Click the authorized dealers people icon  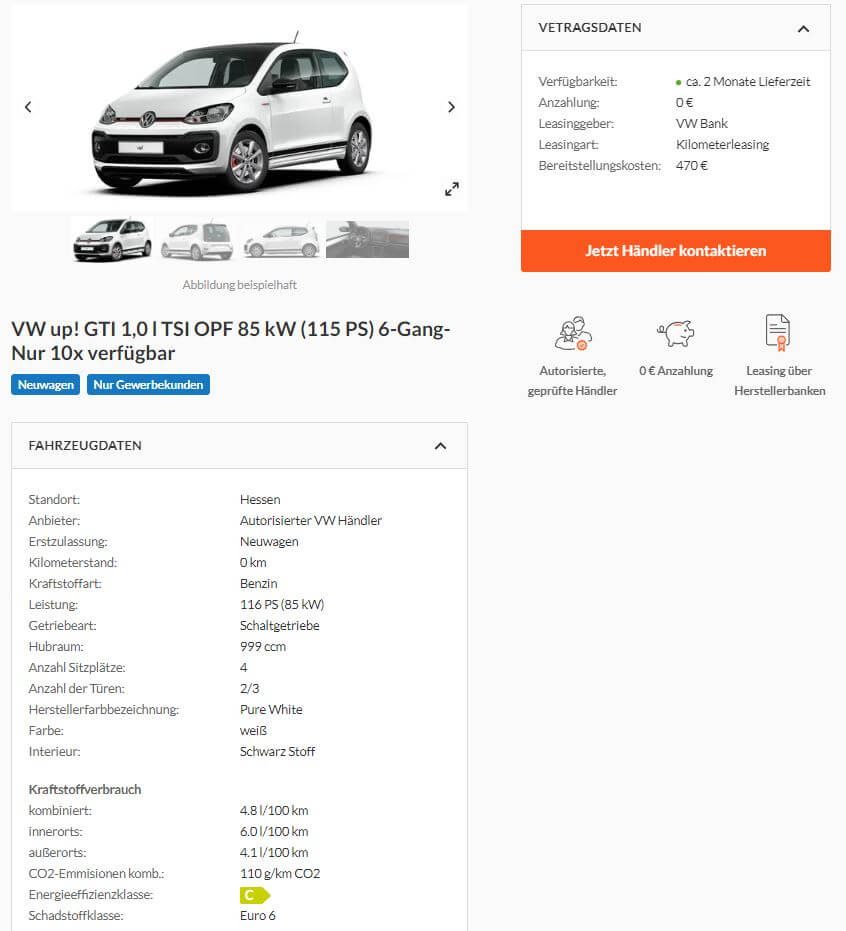point(573,333)
